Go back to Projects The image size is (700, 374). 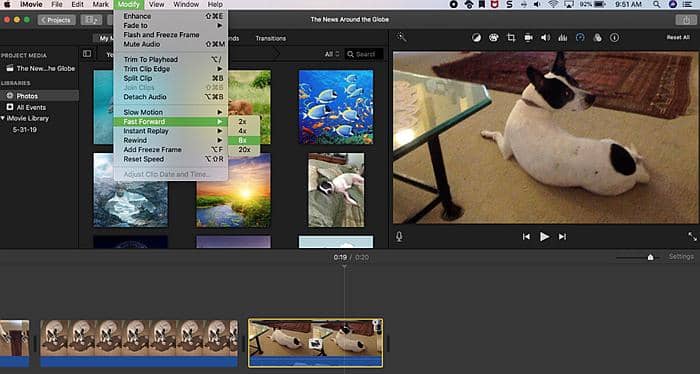pyautogui.click(x=56, y=20)
